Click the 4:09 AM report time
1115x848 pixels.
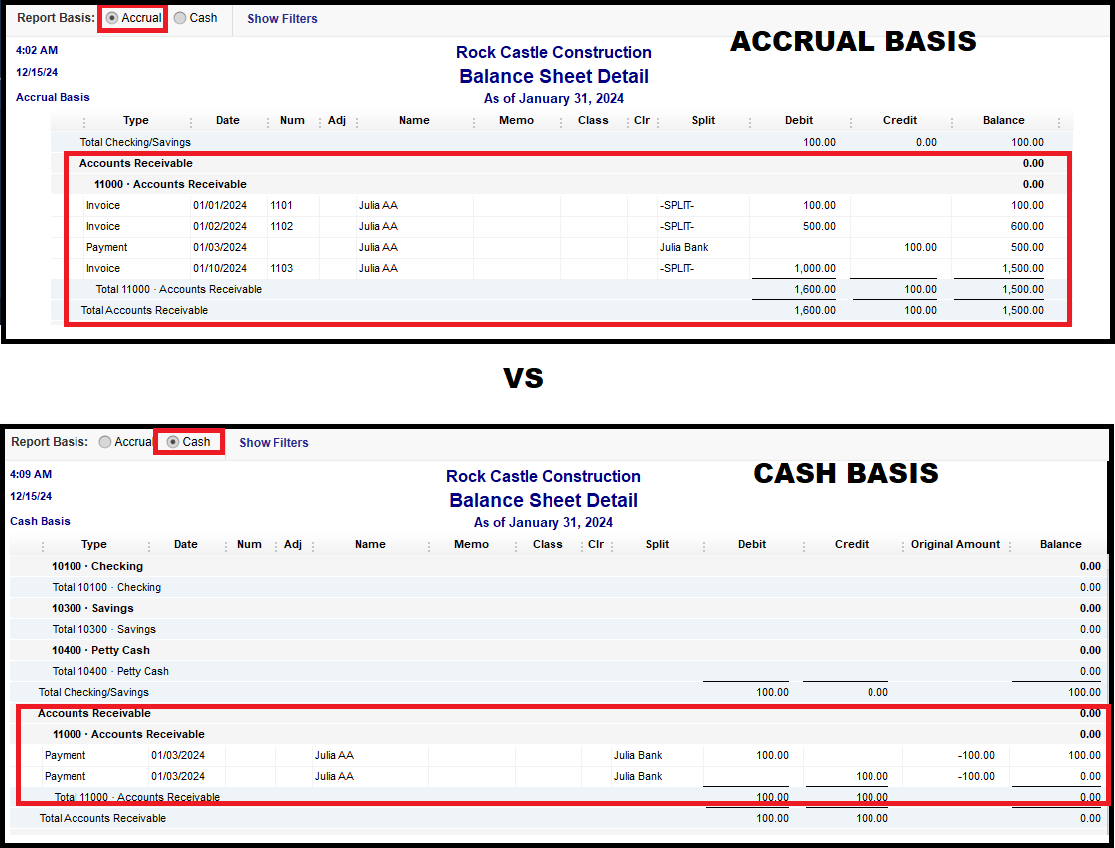click(x=31, y=475)
